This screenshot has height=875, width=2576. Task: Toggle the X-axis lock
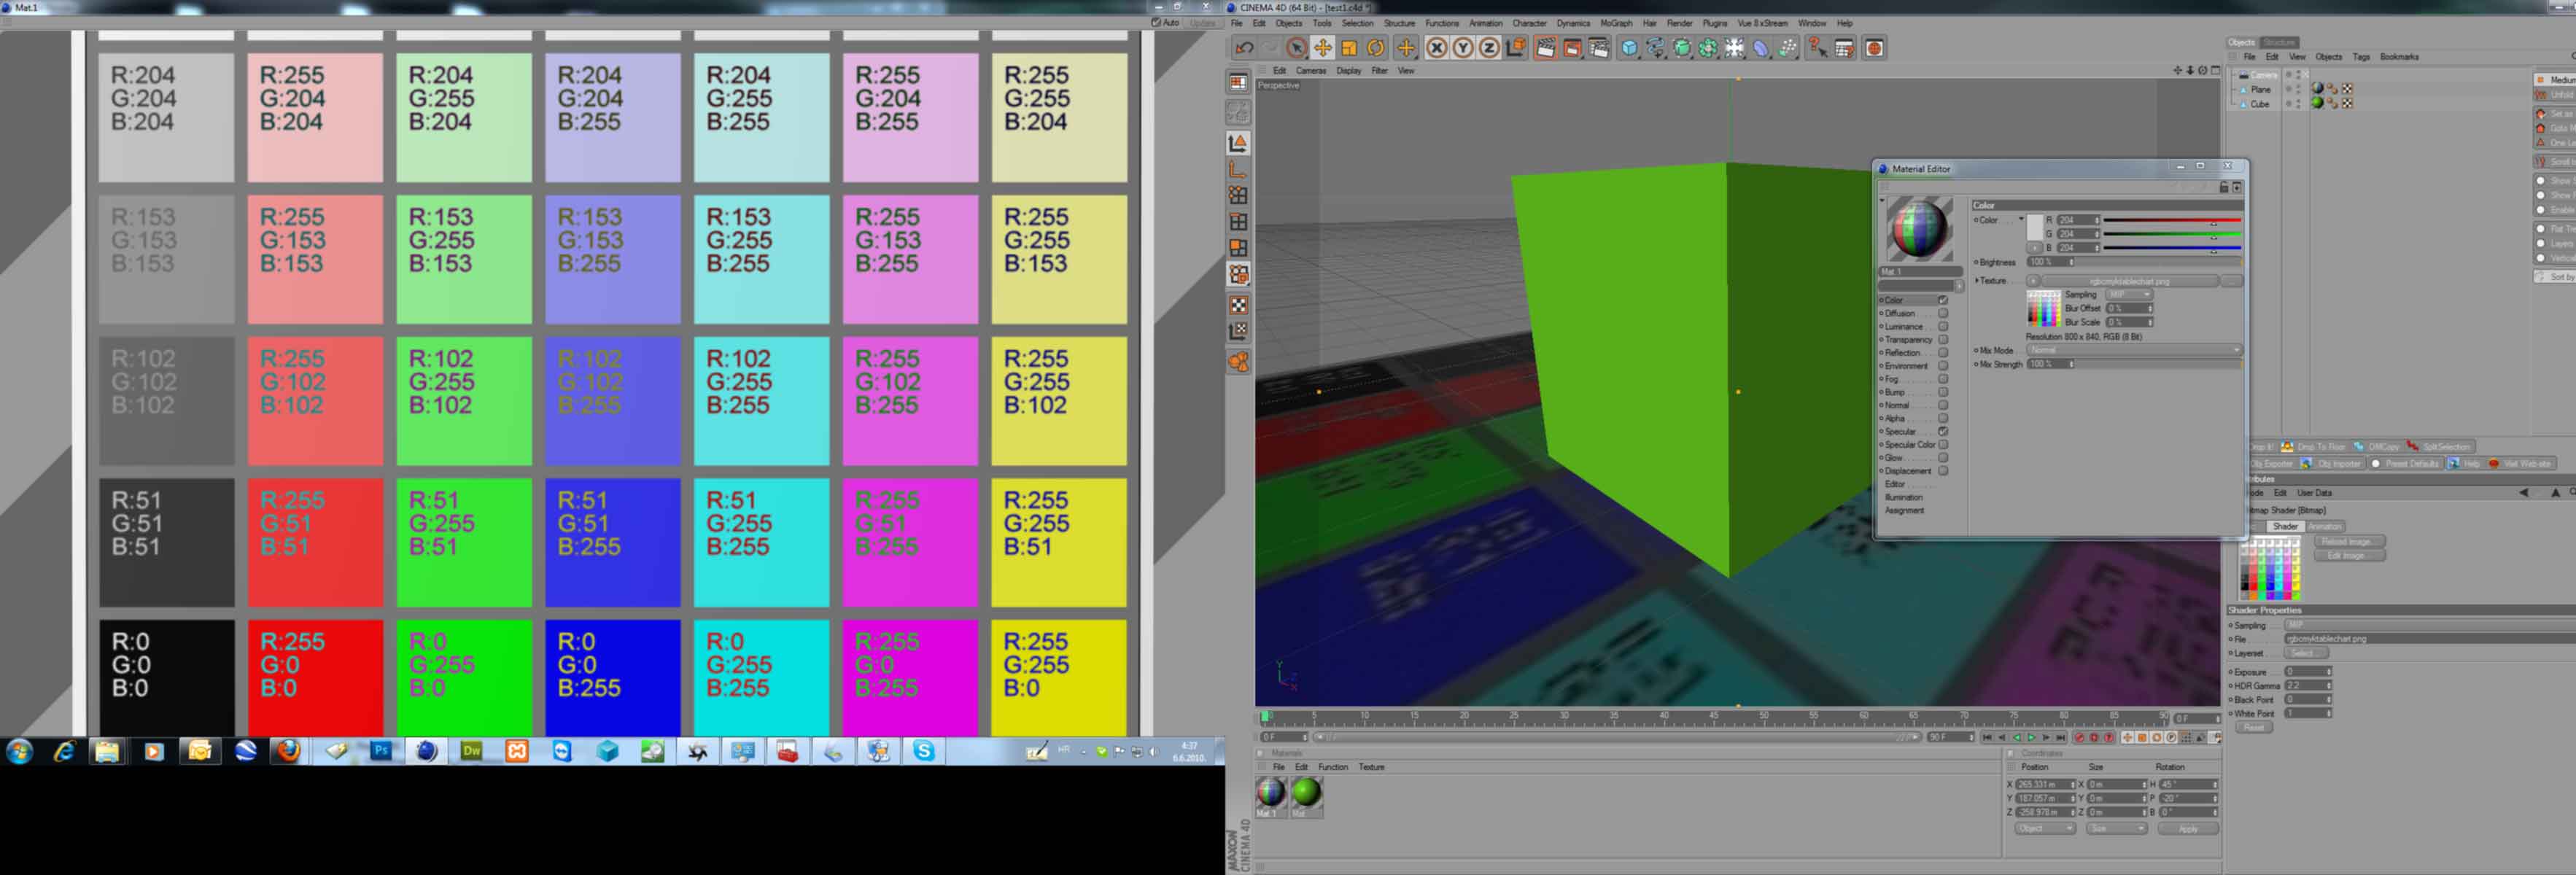(1436, 48)
